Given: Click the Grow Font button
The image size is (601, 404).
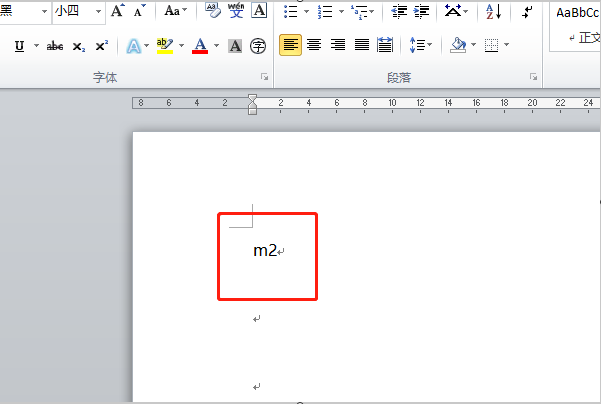Looking at the screenshot, I should tap(117, 11).
